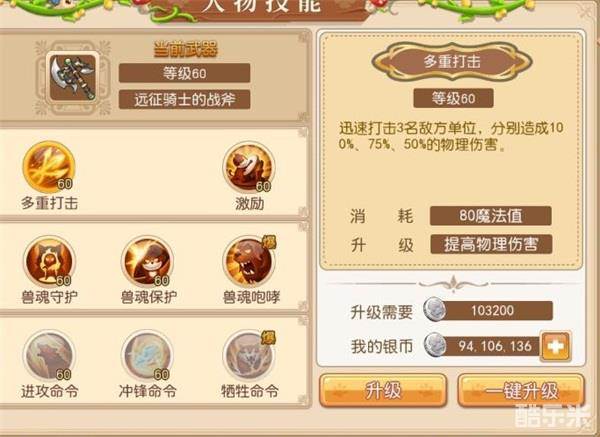Open the 兽魂咆哮 skill icon
The image size is (600, 437).
[249, 261]
